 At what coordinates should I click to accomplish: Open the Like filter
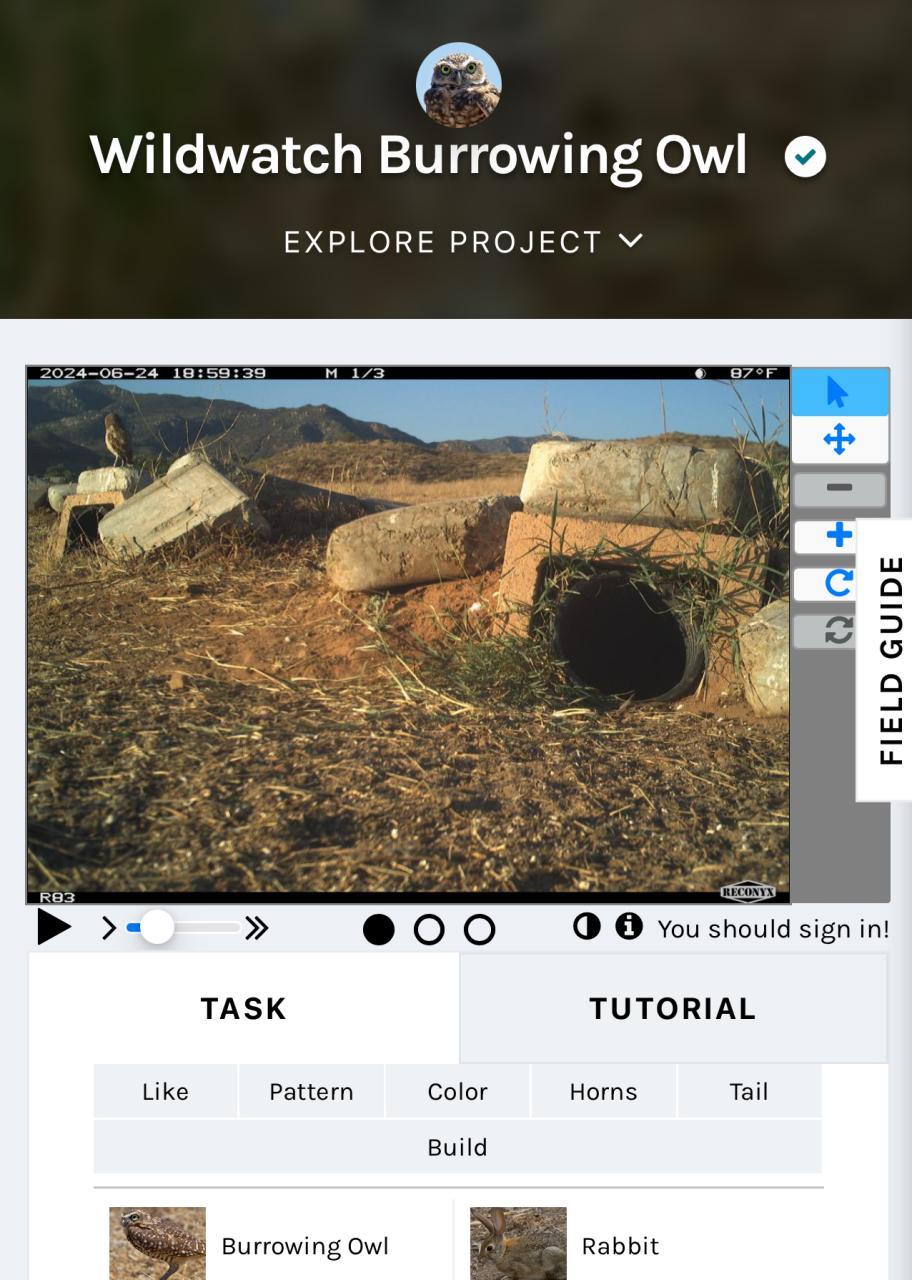(166, 1091)
